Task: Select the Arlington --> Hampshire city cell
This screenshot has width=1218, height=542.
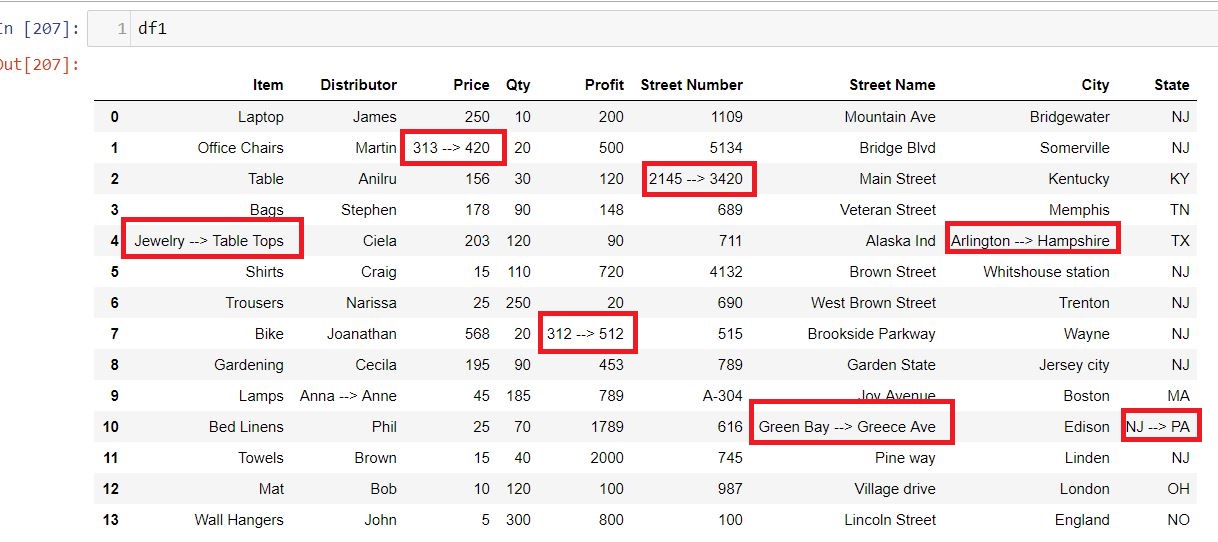Action: [1031, 238]
